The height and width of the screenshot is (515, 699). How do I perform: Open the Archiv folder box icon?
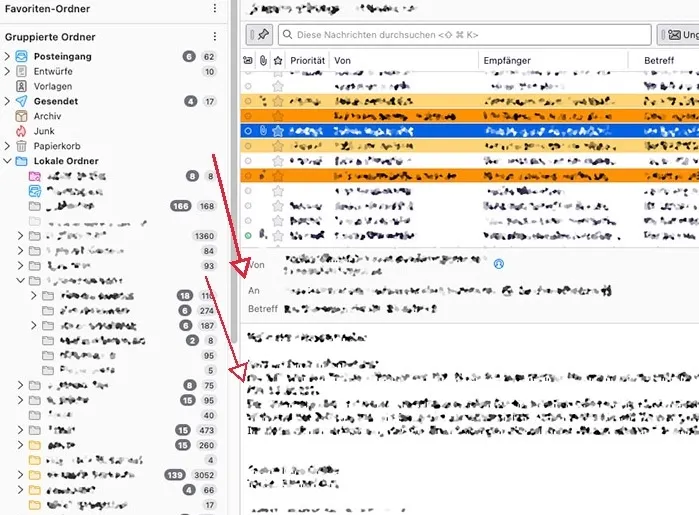21,116
